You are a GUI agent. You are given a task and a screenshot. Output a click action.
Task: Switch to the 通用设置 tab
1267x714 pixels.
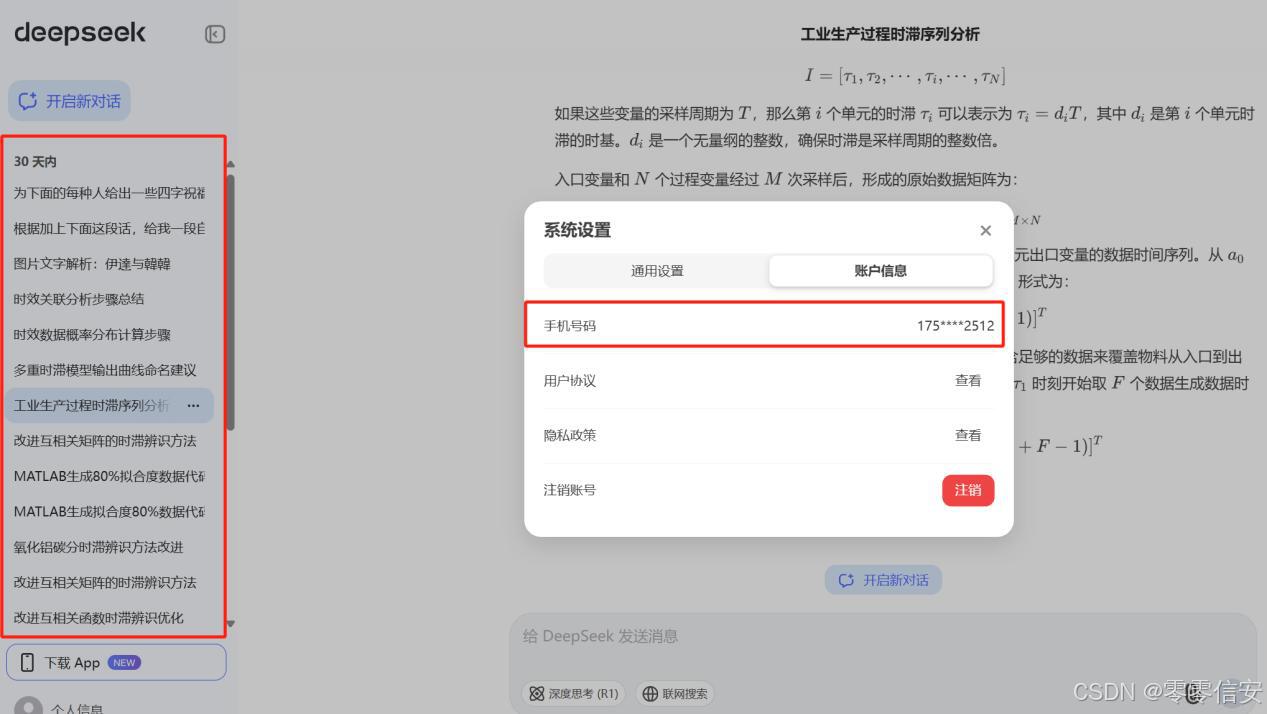657,271
